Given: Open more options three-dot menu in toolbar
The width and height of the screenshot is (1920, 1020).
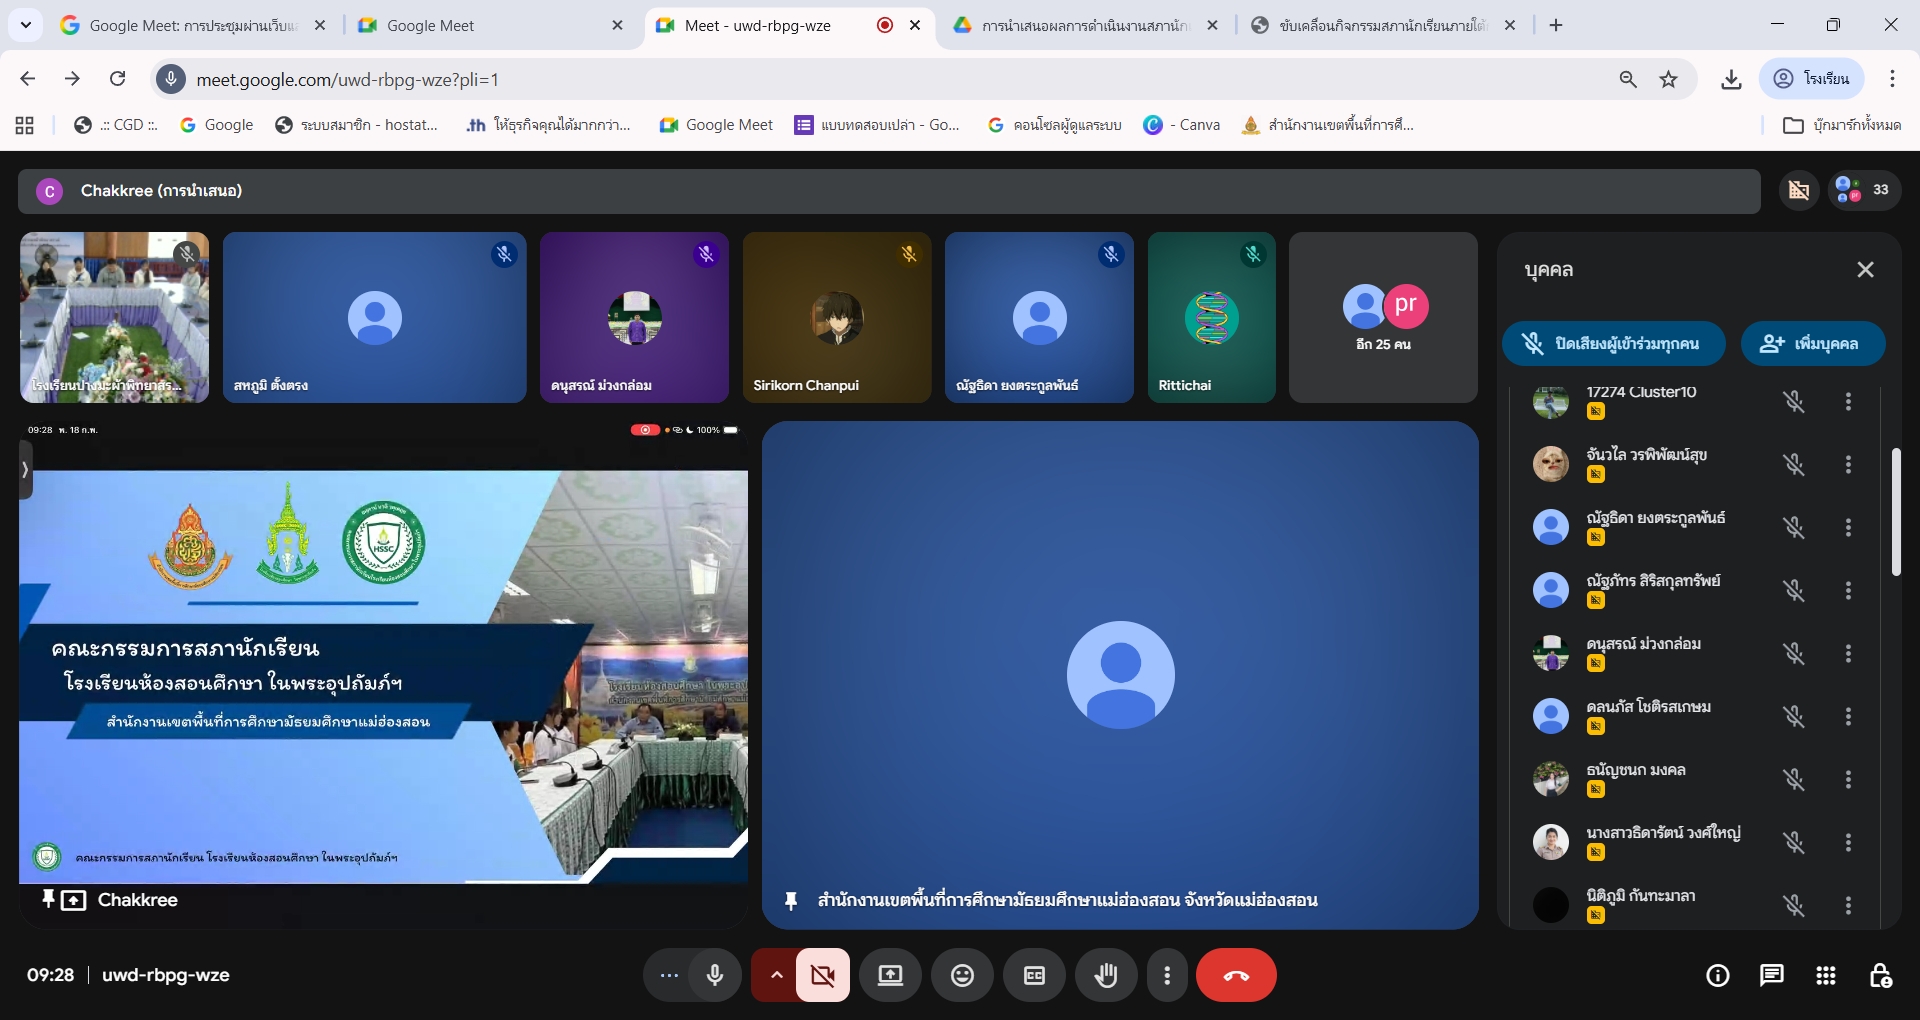Looking at the screenshot, I should [x=1167, y=975].
